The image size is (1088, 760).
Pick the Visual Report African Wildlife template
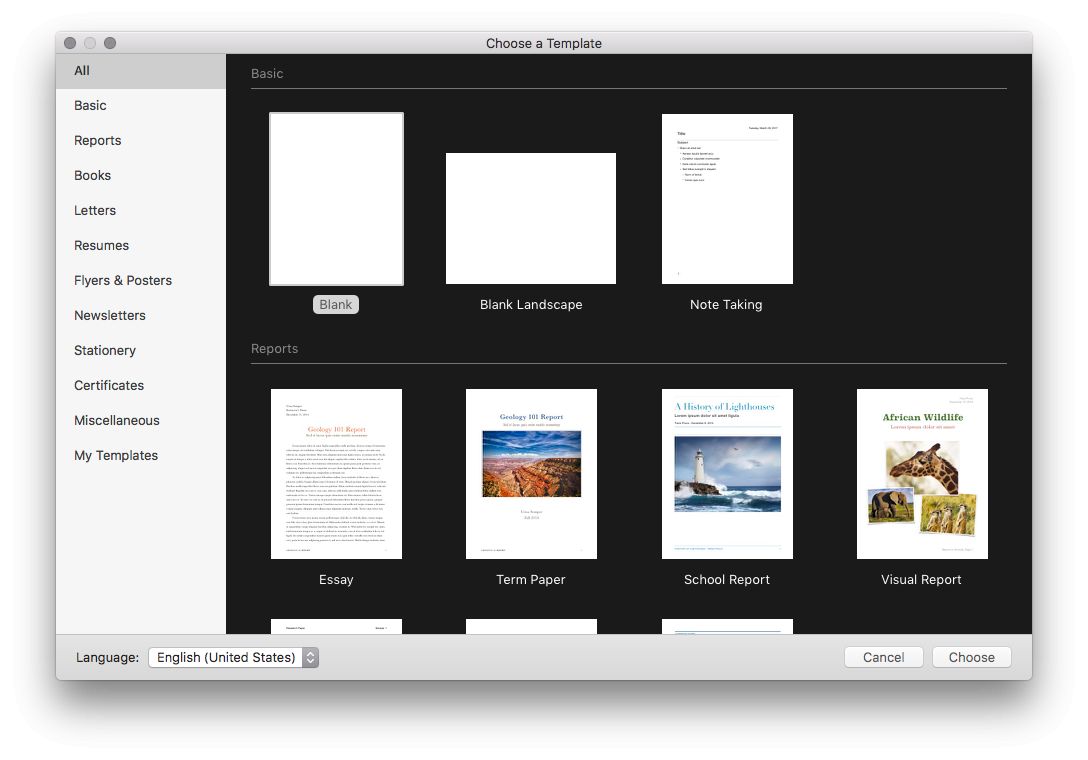click(x=921, y=474)
